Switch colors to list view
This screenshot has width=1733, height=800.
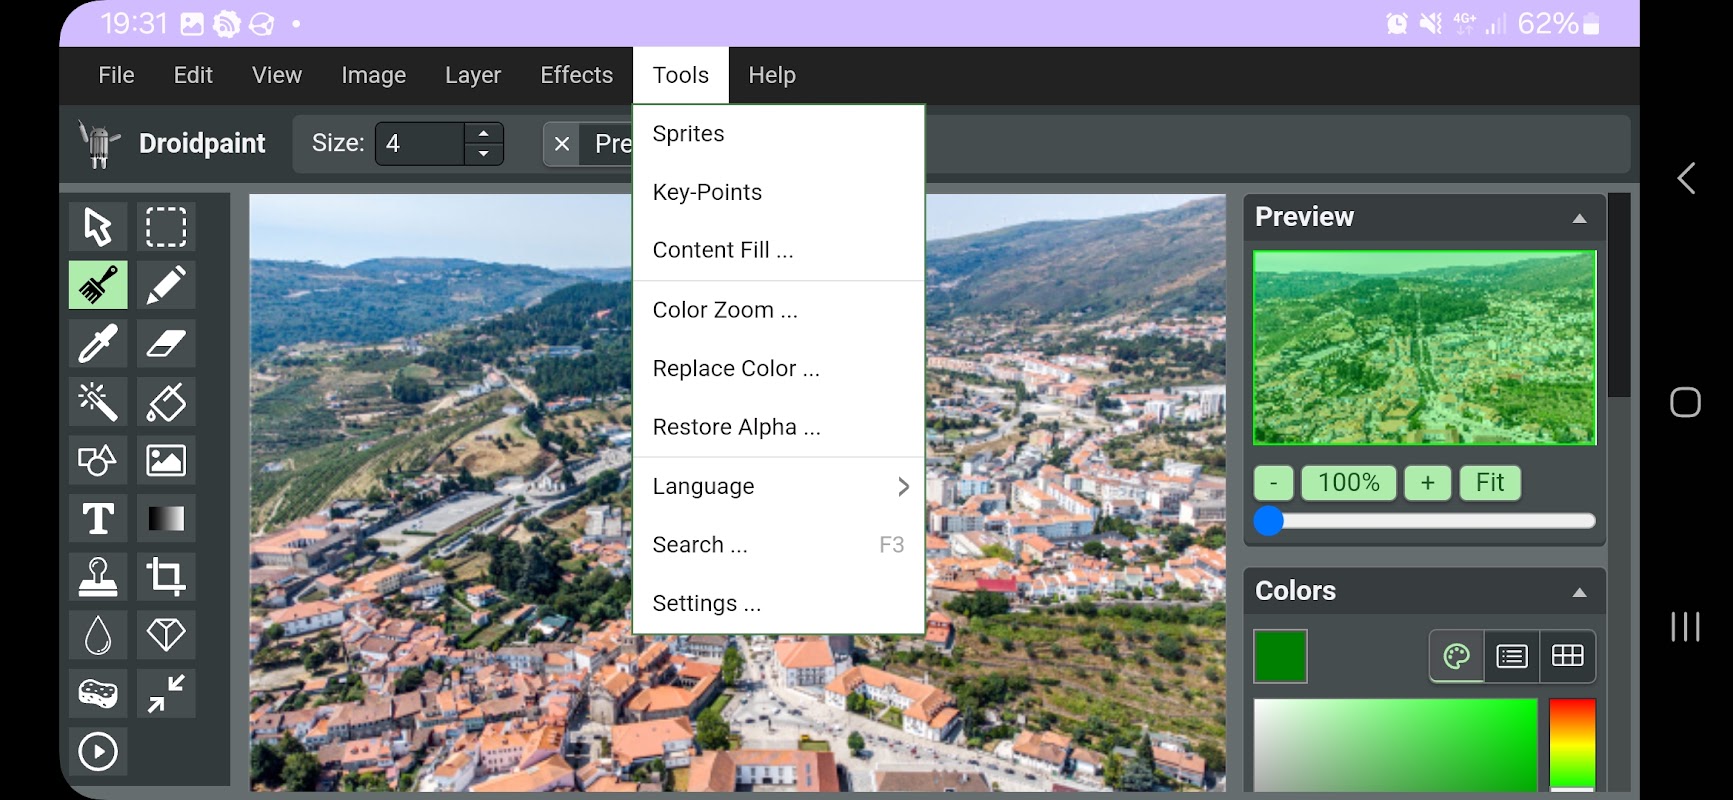click(1512, 656)
